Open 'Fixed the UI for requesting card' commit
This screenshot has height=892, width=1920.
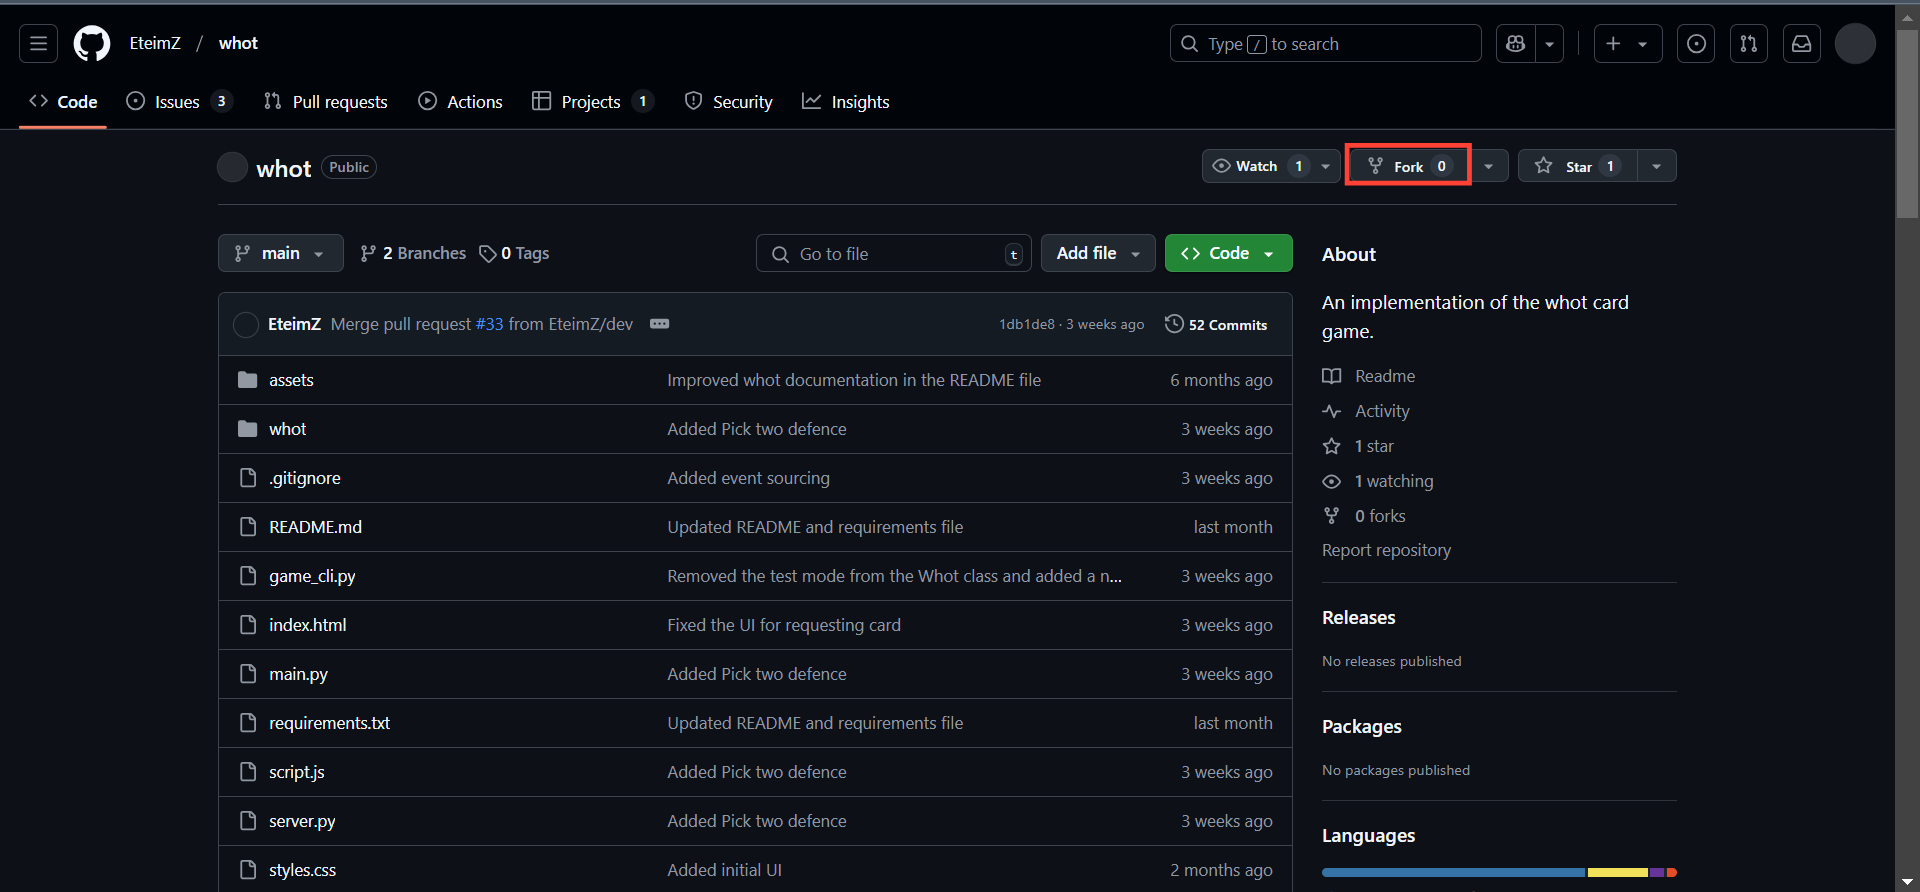click(x=784, y=625)
